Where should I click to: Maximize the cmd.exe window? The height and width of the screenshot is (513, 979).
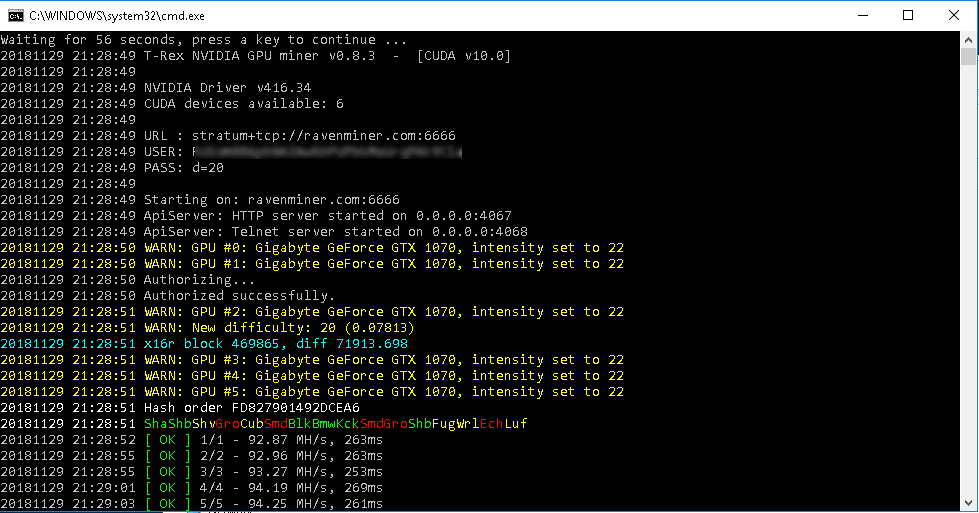[908, 16]
